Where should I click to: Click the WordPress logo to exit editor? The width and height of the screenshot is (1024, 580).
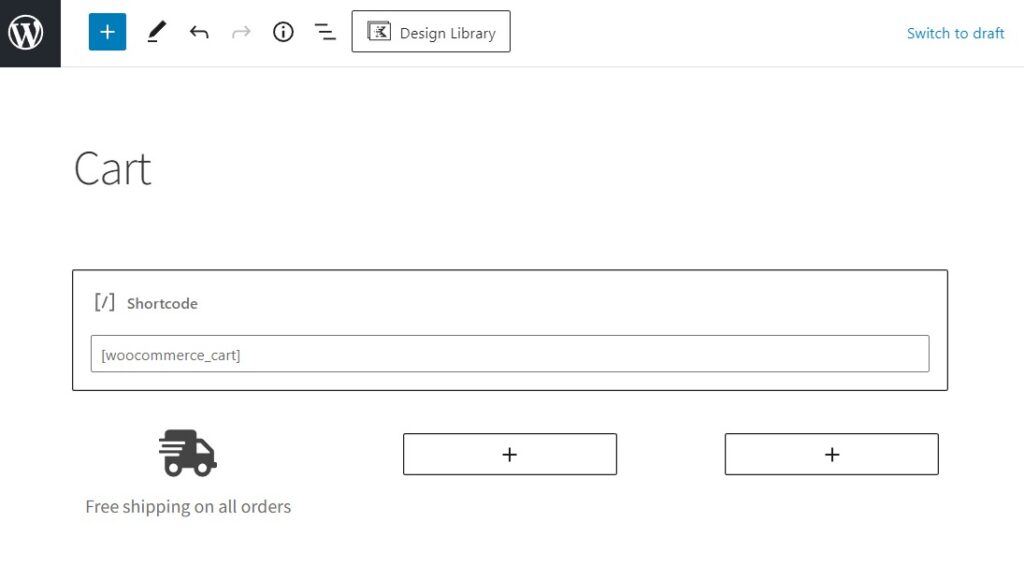(27, 31)
